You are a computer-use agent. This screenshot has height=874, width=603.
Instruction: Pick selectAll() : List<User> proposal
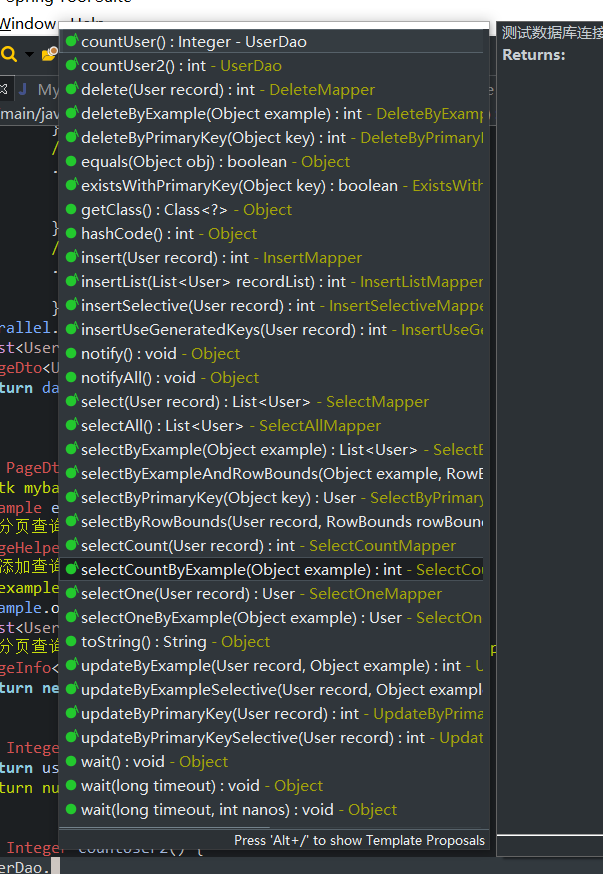click(x=271, y=425)
